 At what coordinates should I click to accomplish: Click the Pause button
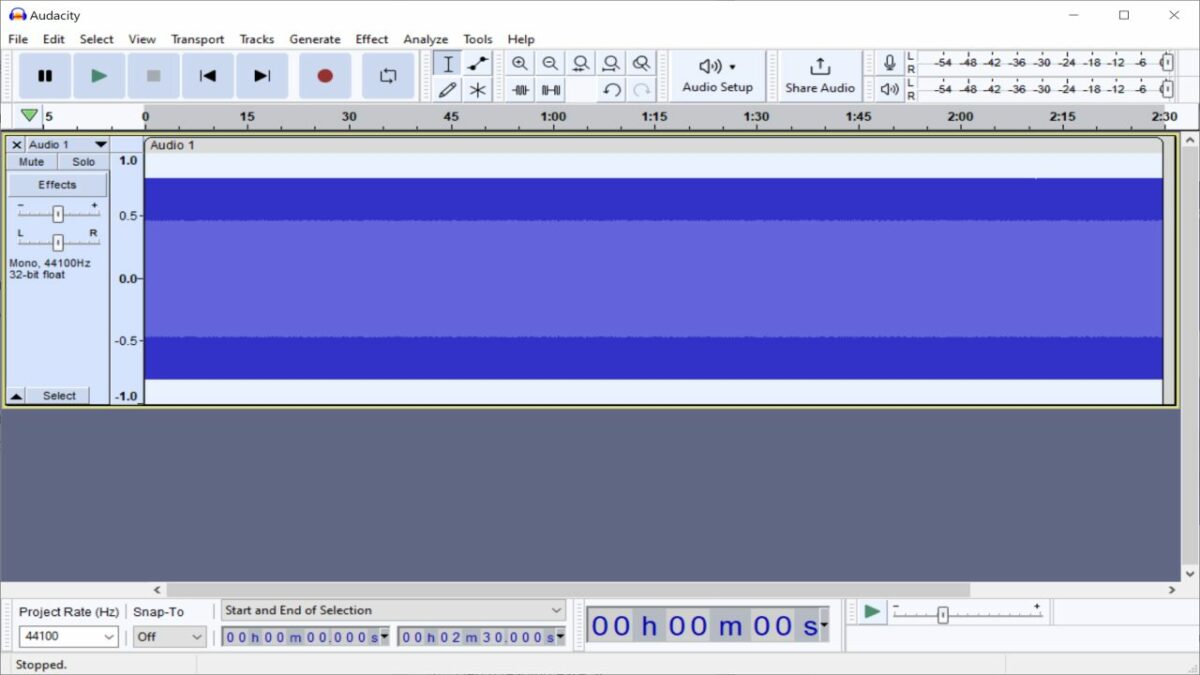click(45, 76)
